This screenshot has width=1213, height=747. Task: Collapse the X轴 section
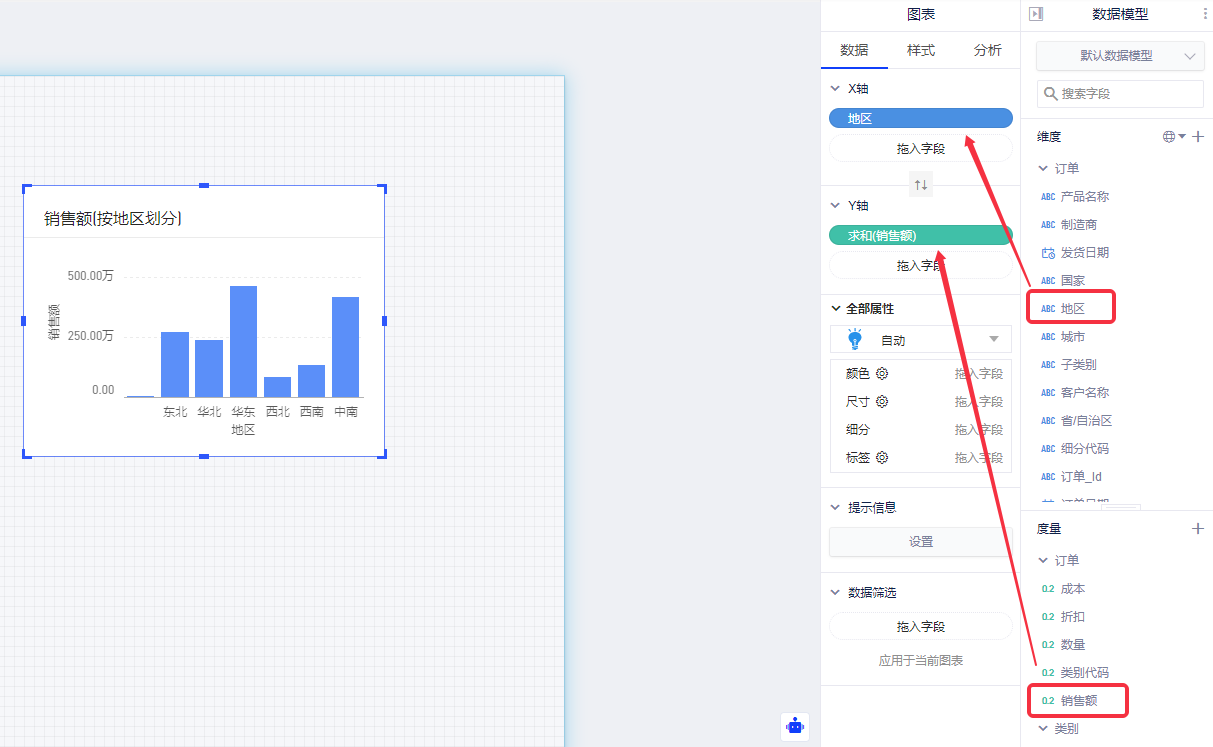tap(835, 89)
